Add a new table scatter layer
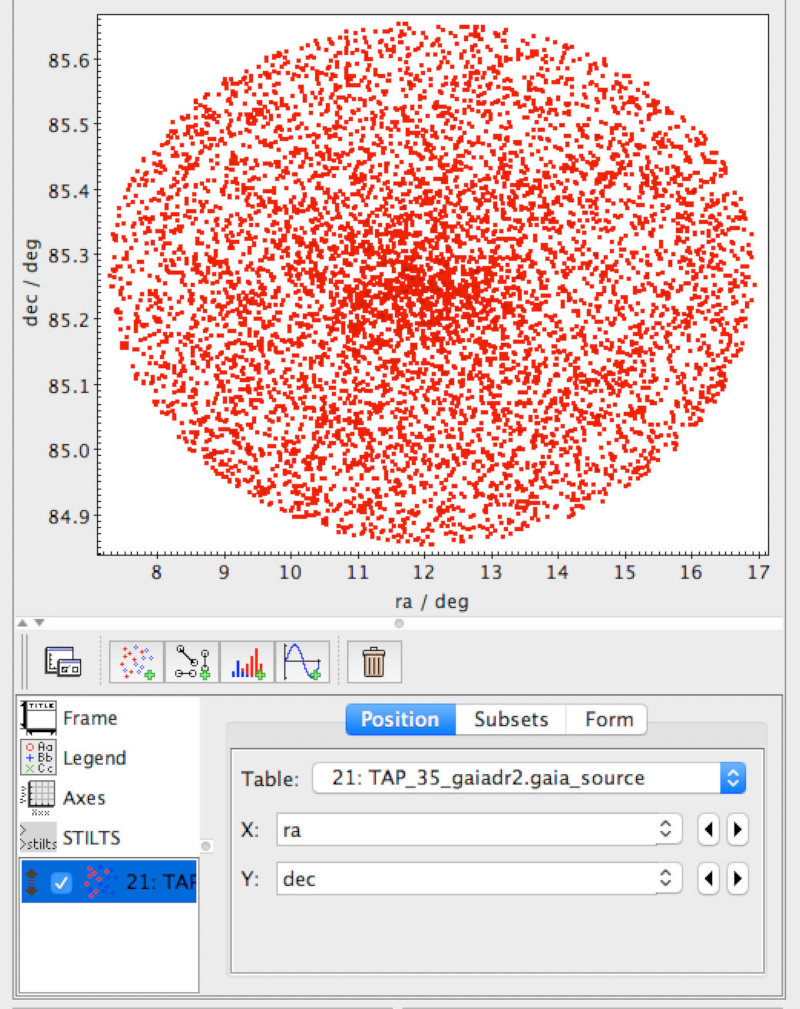The image size is (800, 1009). 136,661
